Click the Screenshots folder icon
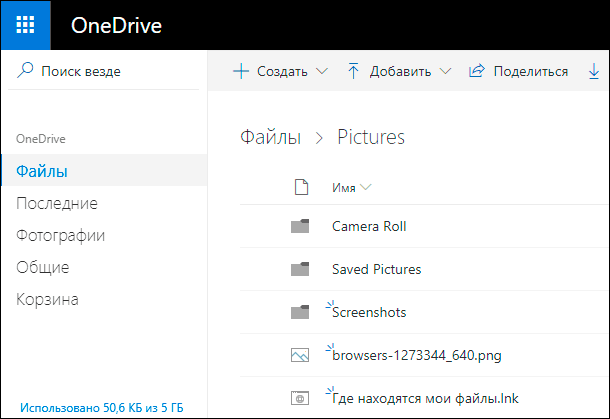Screen dimensions: 610x419 coord(300,312)
